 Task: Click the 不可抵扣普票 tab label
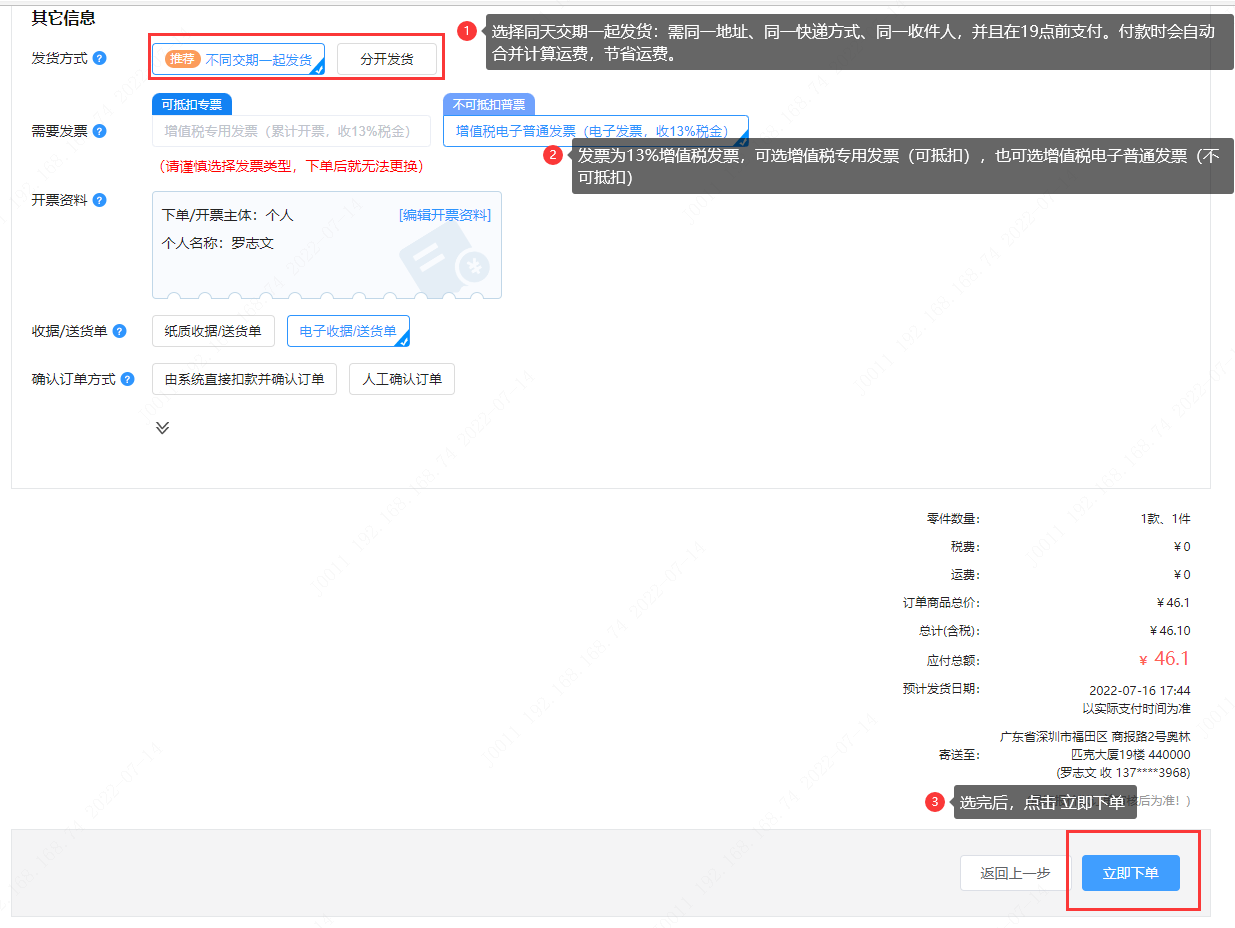click(488, 104)
